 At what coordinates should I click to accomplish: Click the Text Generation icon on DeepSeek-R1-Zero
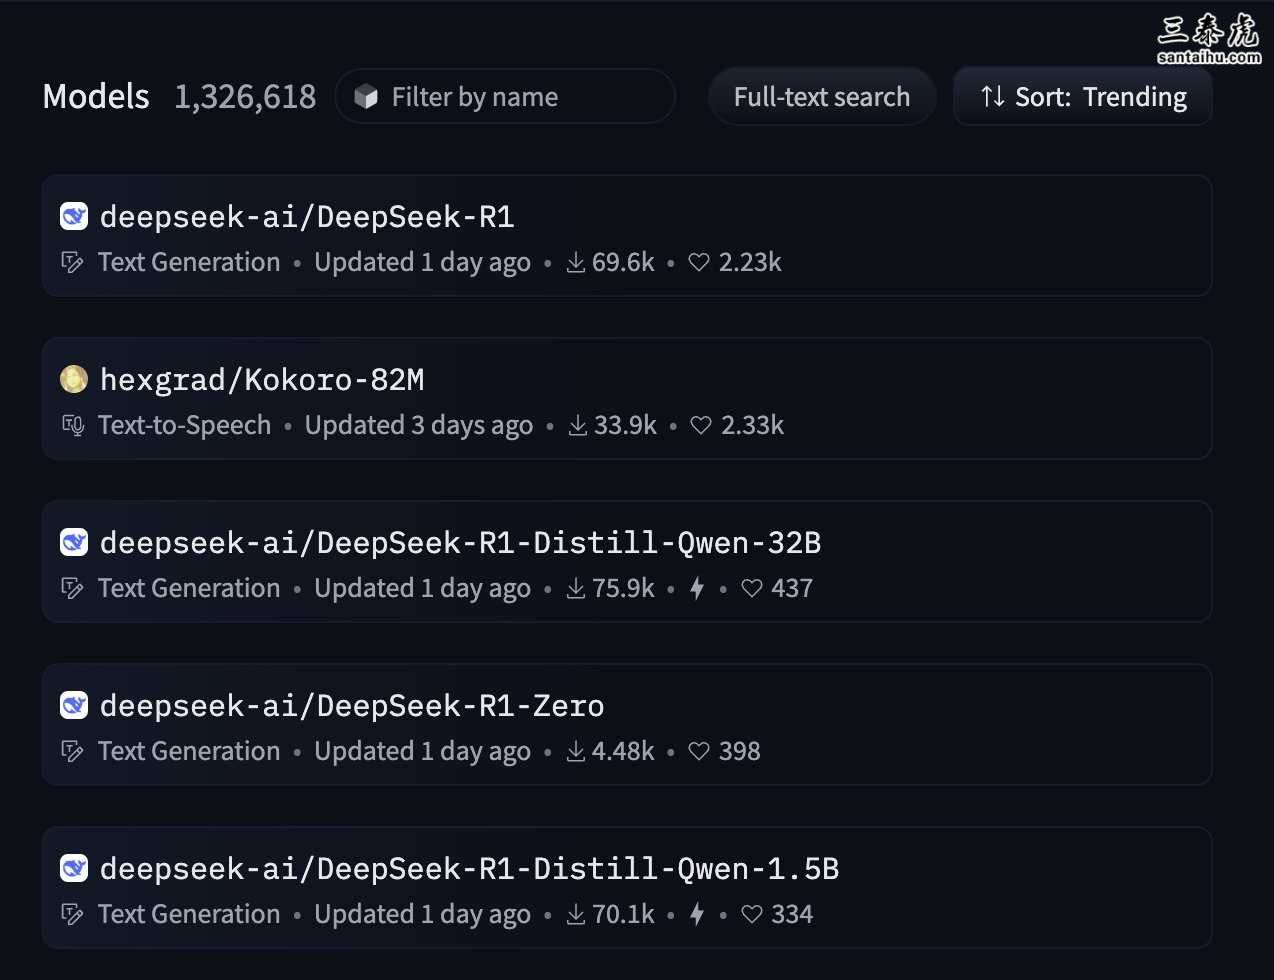point(72,751)
